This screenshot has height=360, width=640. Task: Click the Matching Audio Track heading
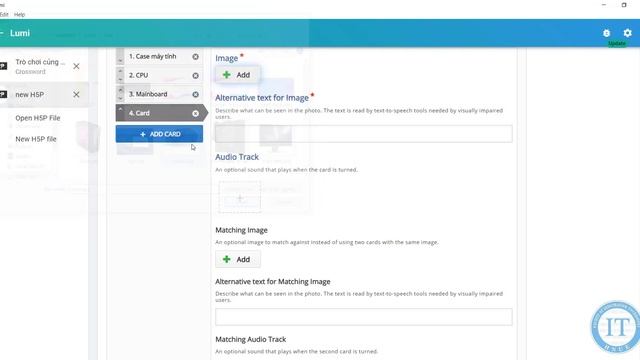click(251, 339)
